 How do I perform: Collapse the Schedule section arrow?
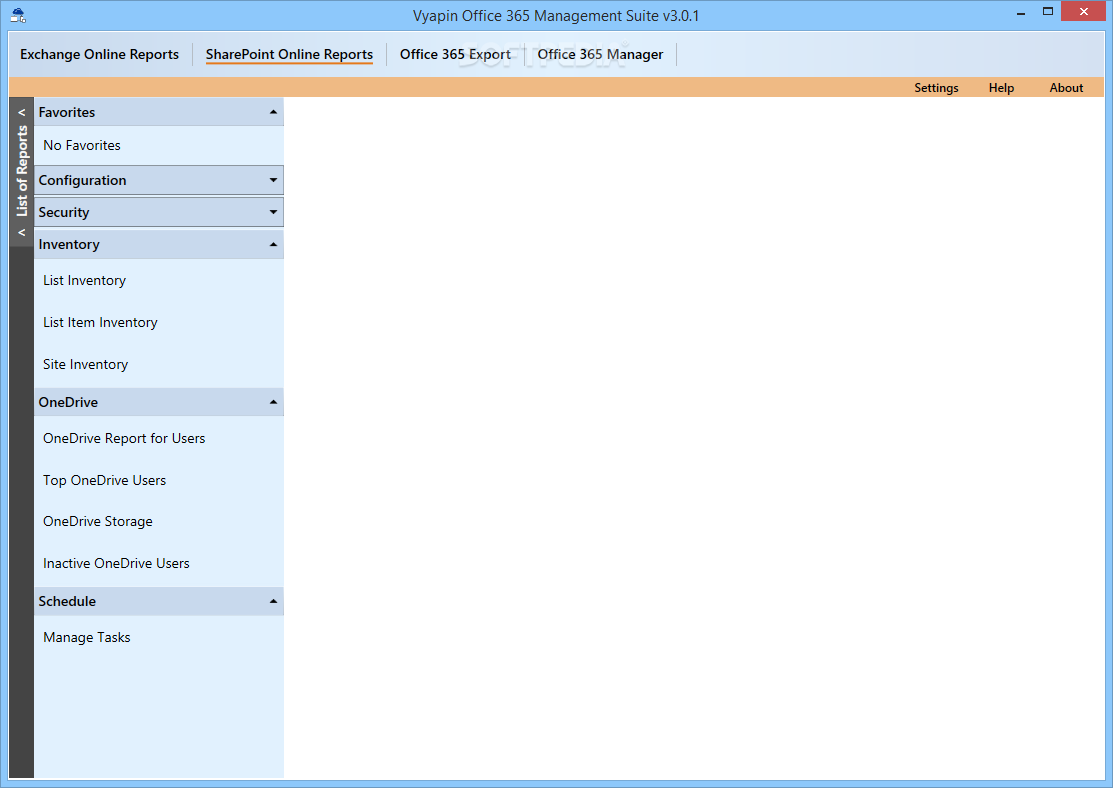pos(273,601)
